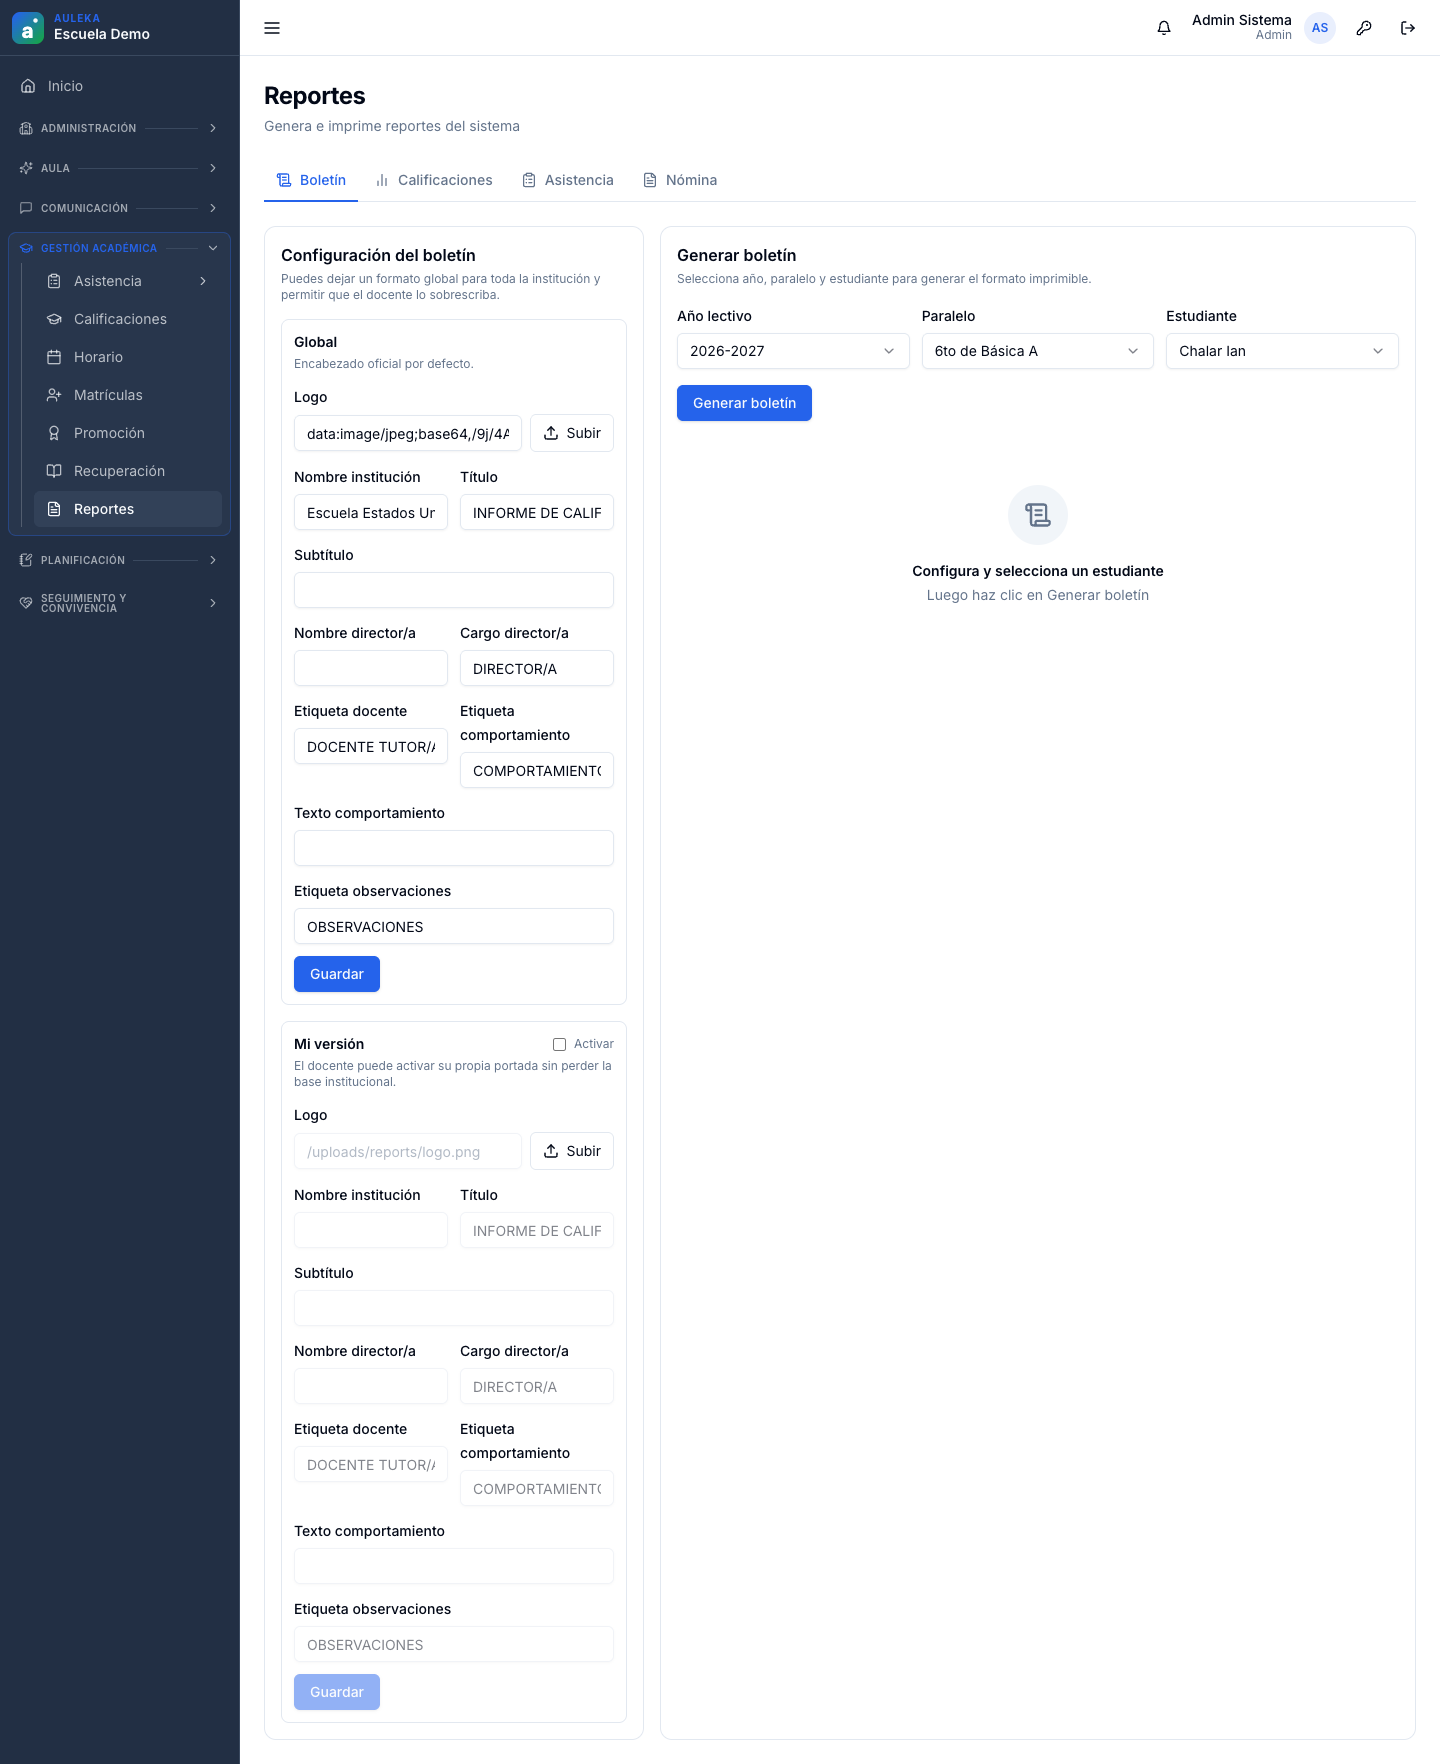Click Guardar in Mi versión section
Screen dimensions: 1440x1764
point(337,1692)
